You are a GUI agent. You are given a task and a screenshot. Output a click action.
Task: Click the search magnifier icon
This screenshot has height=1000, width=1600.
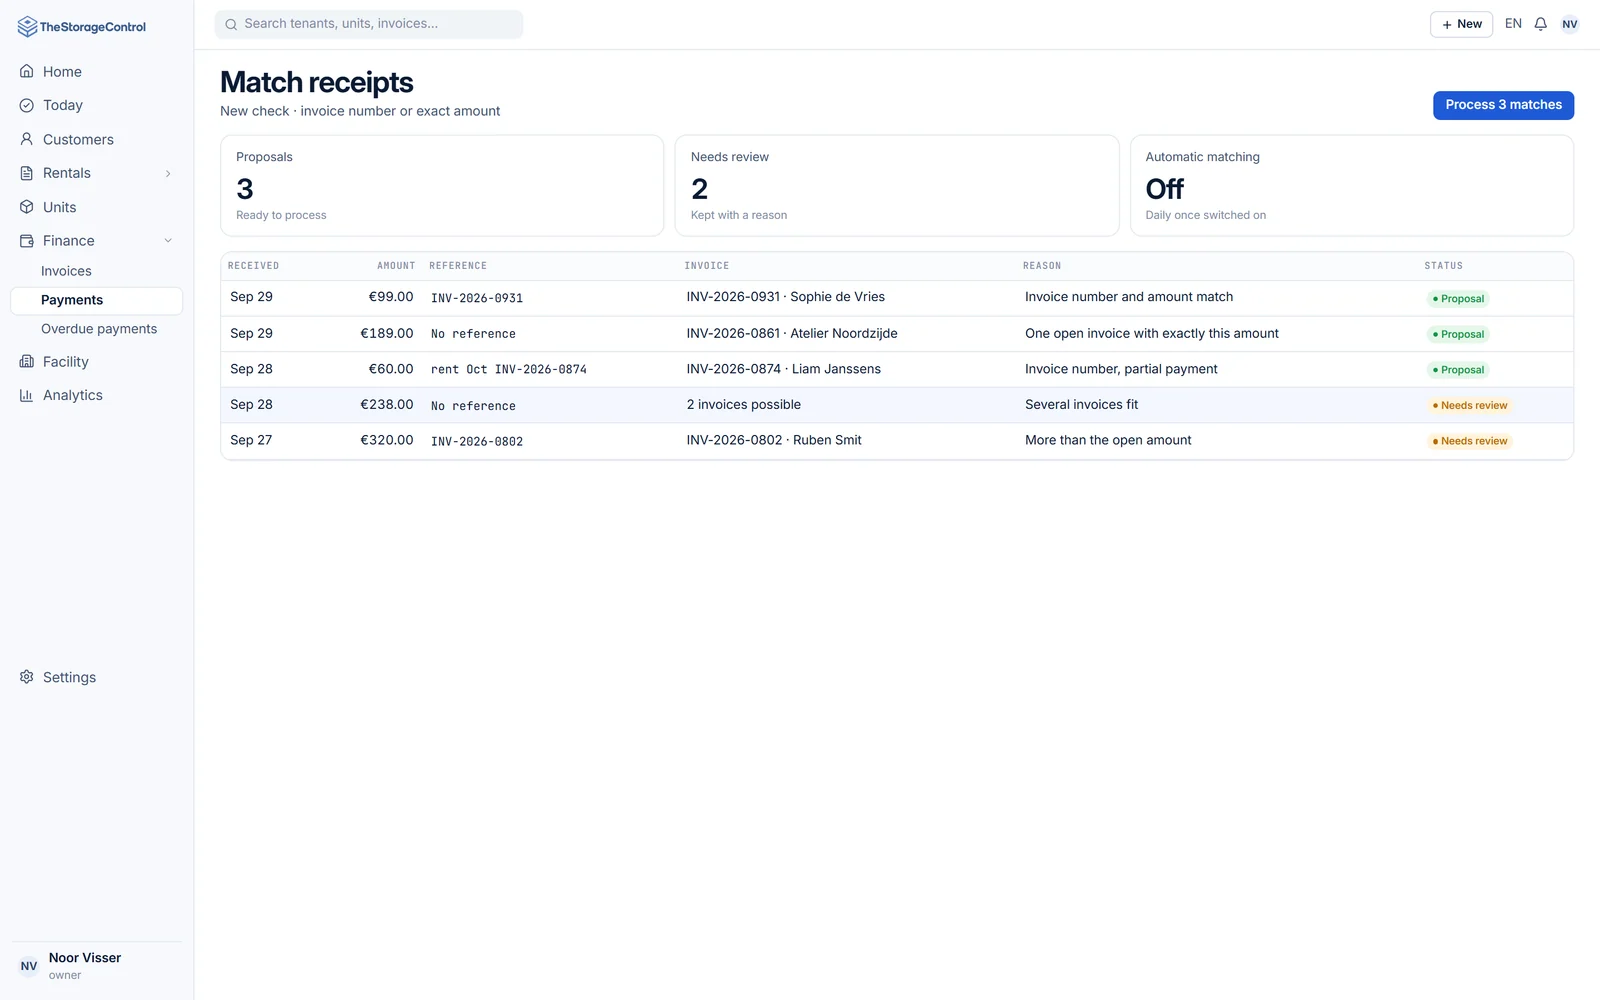click(231, 24)
